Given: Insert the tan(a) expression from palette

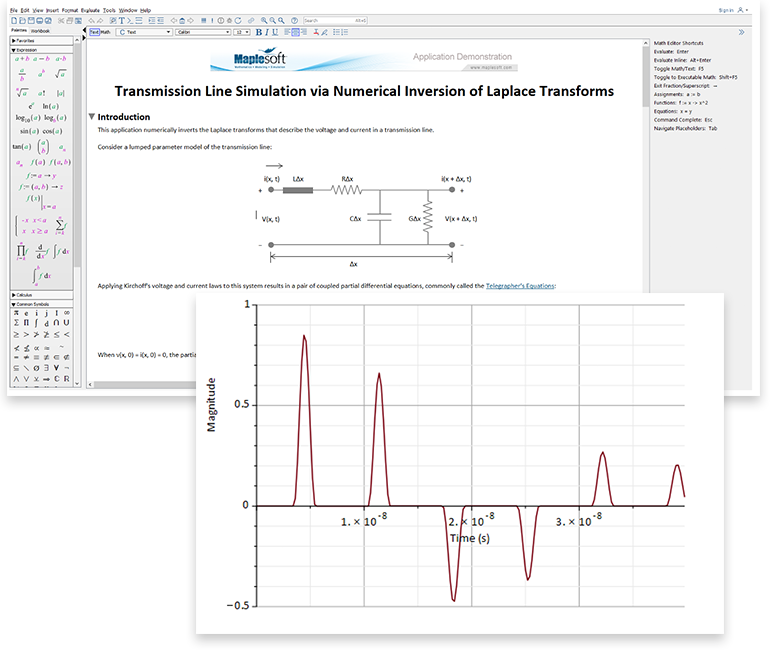Looking at the screenshot, I should [x=20, y=145].
